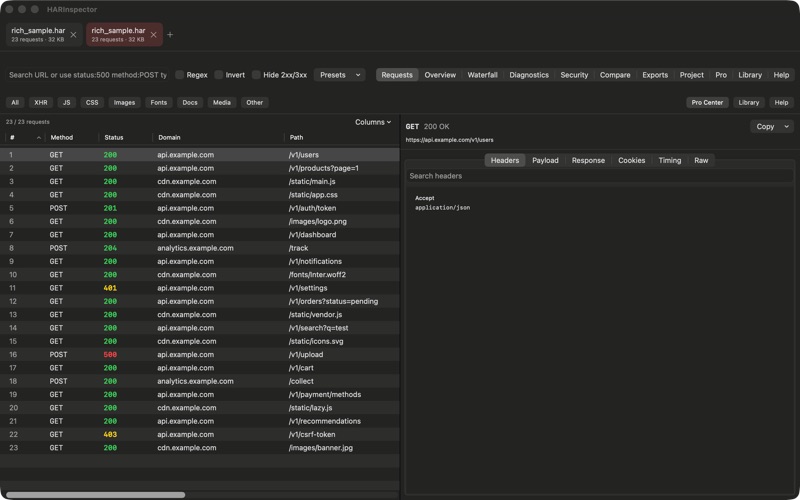The image size is (800, 500).
Task: Open the Raw detail tab
Action: tap(701, 160)
